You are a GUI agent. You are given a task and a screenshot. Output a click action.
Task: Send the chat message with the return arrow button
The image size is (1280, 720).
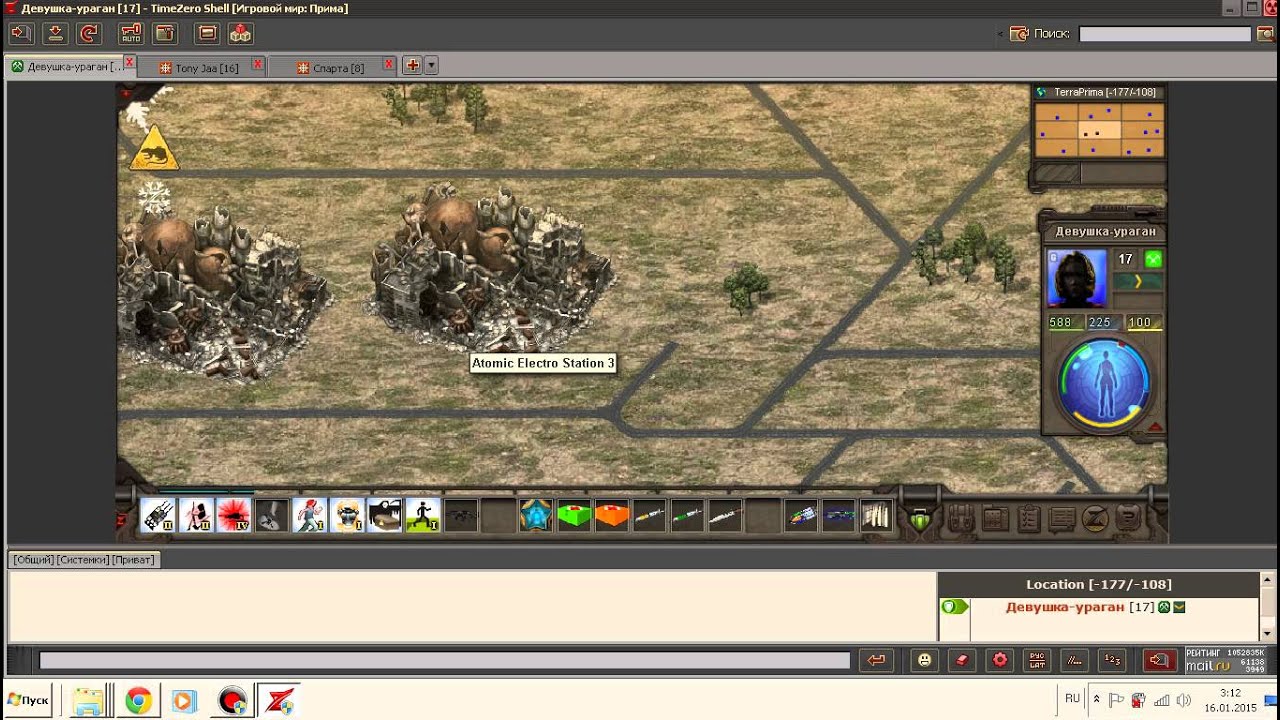876,660
